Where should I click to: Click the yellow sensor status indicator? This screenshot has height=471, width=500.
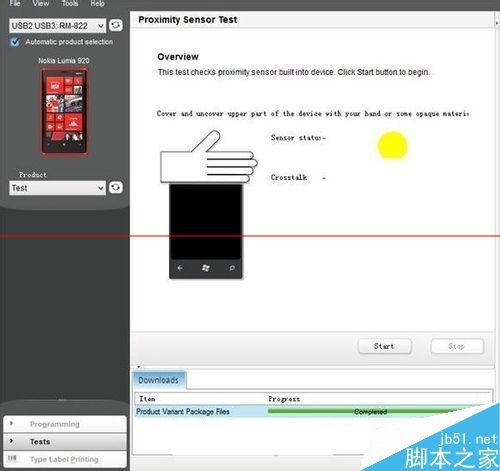[x=392, y=146]
